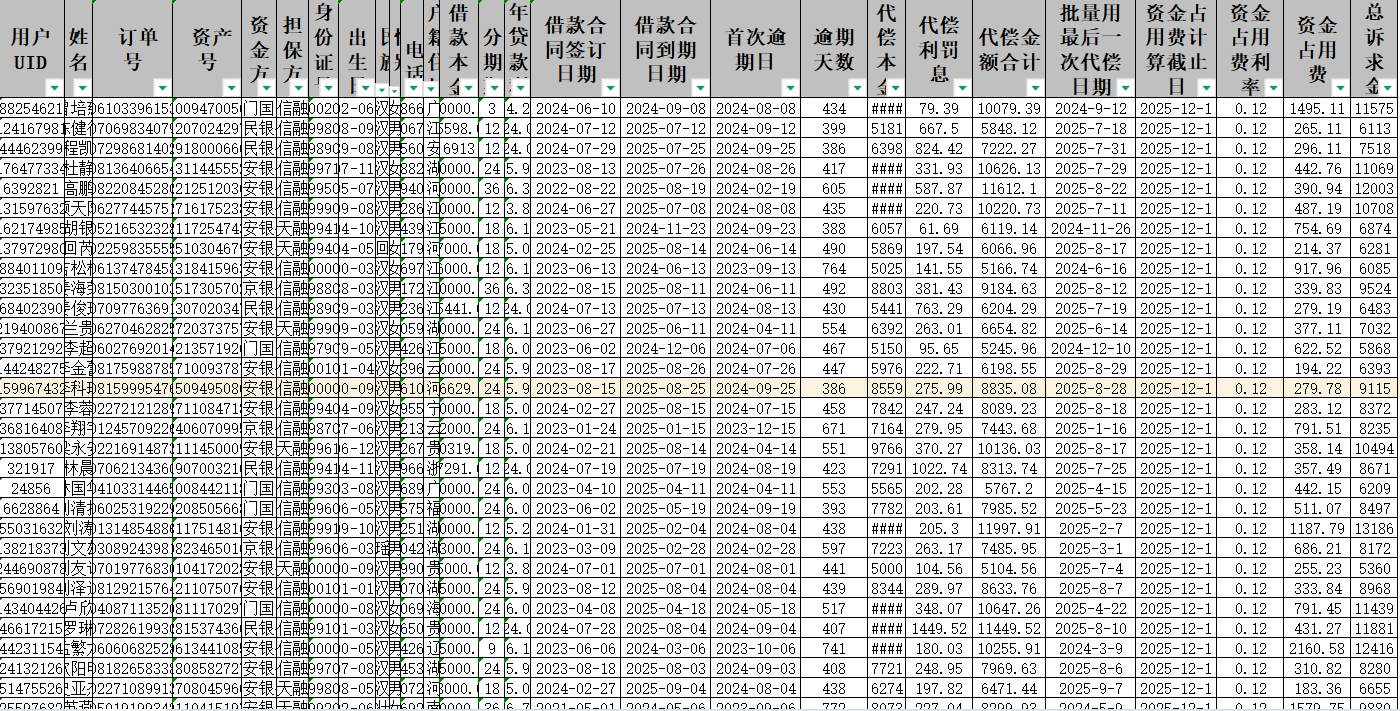Screen dimensions: 1400x711
Task: Click the highlighted row's 8835.08 cell
Action: tap(1009, 388)
